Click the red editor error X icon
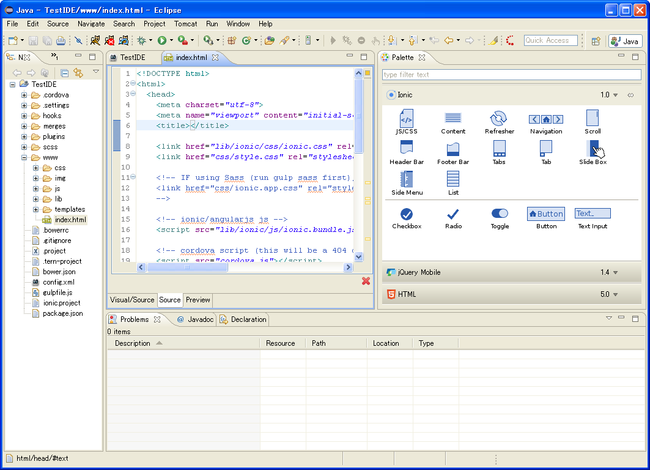Image resolution: width=650 pixels, height=470 pixels. pyautogui.click(x=366, y=281)
